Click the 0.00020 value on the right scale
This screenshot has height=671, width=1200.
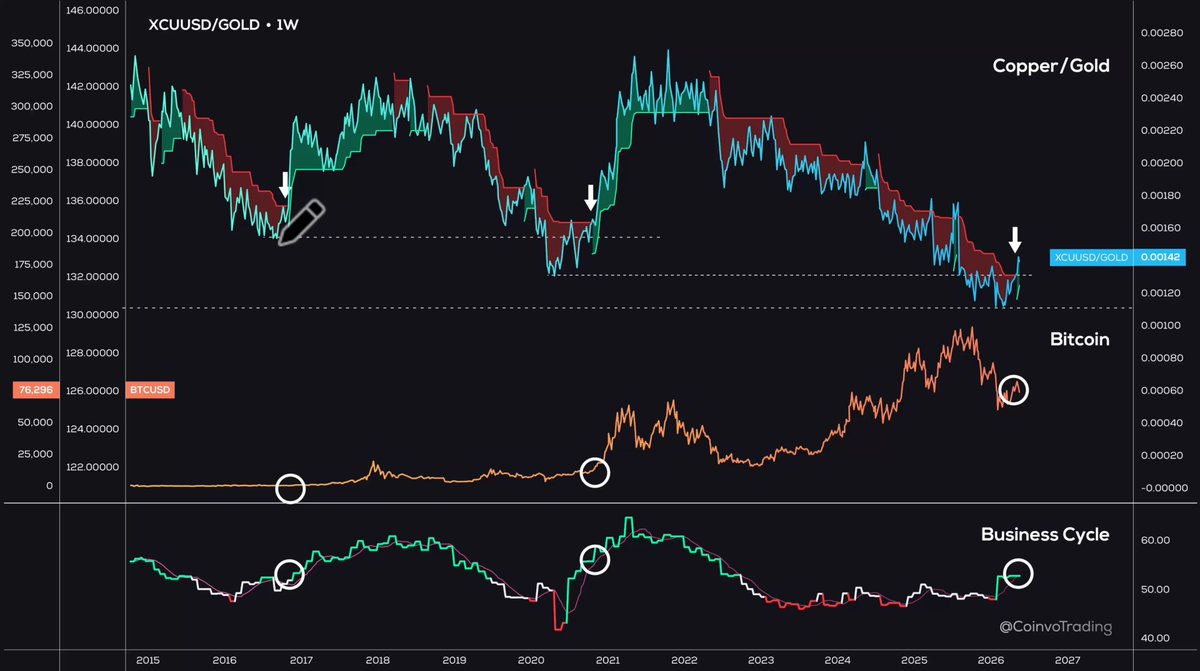click(1162, 456)
